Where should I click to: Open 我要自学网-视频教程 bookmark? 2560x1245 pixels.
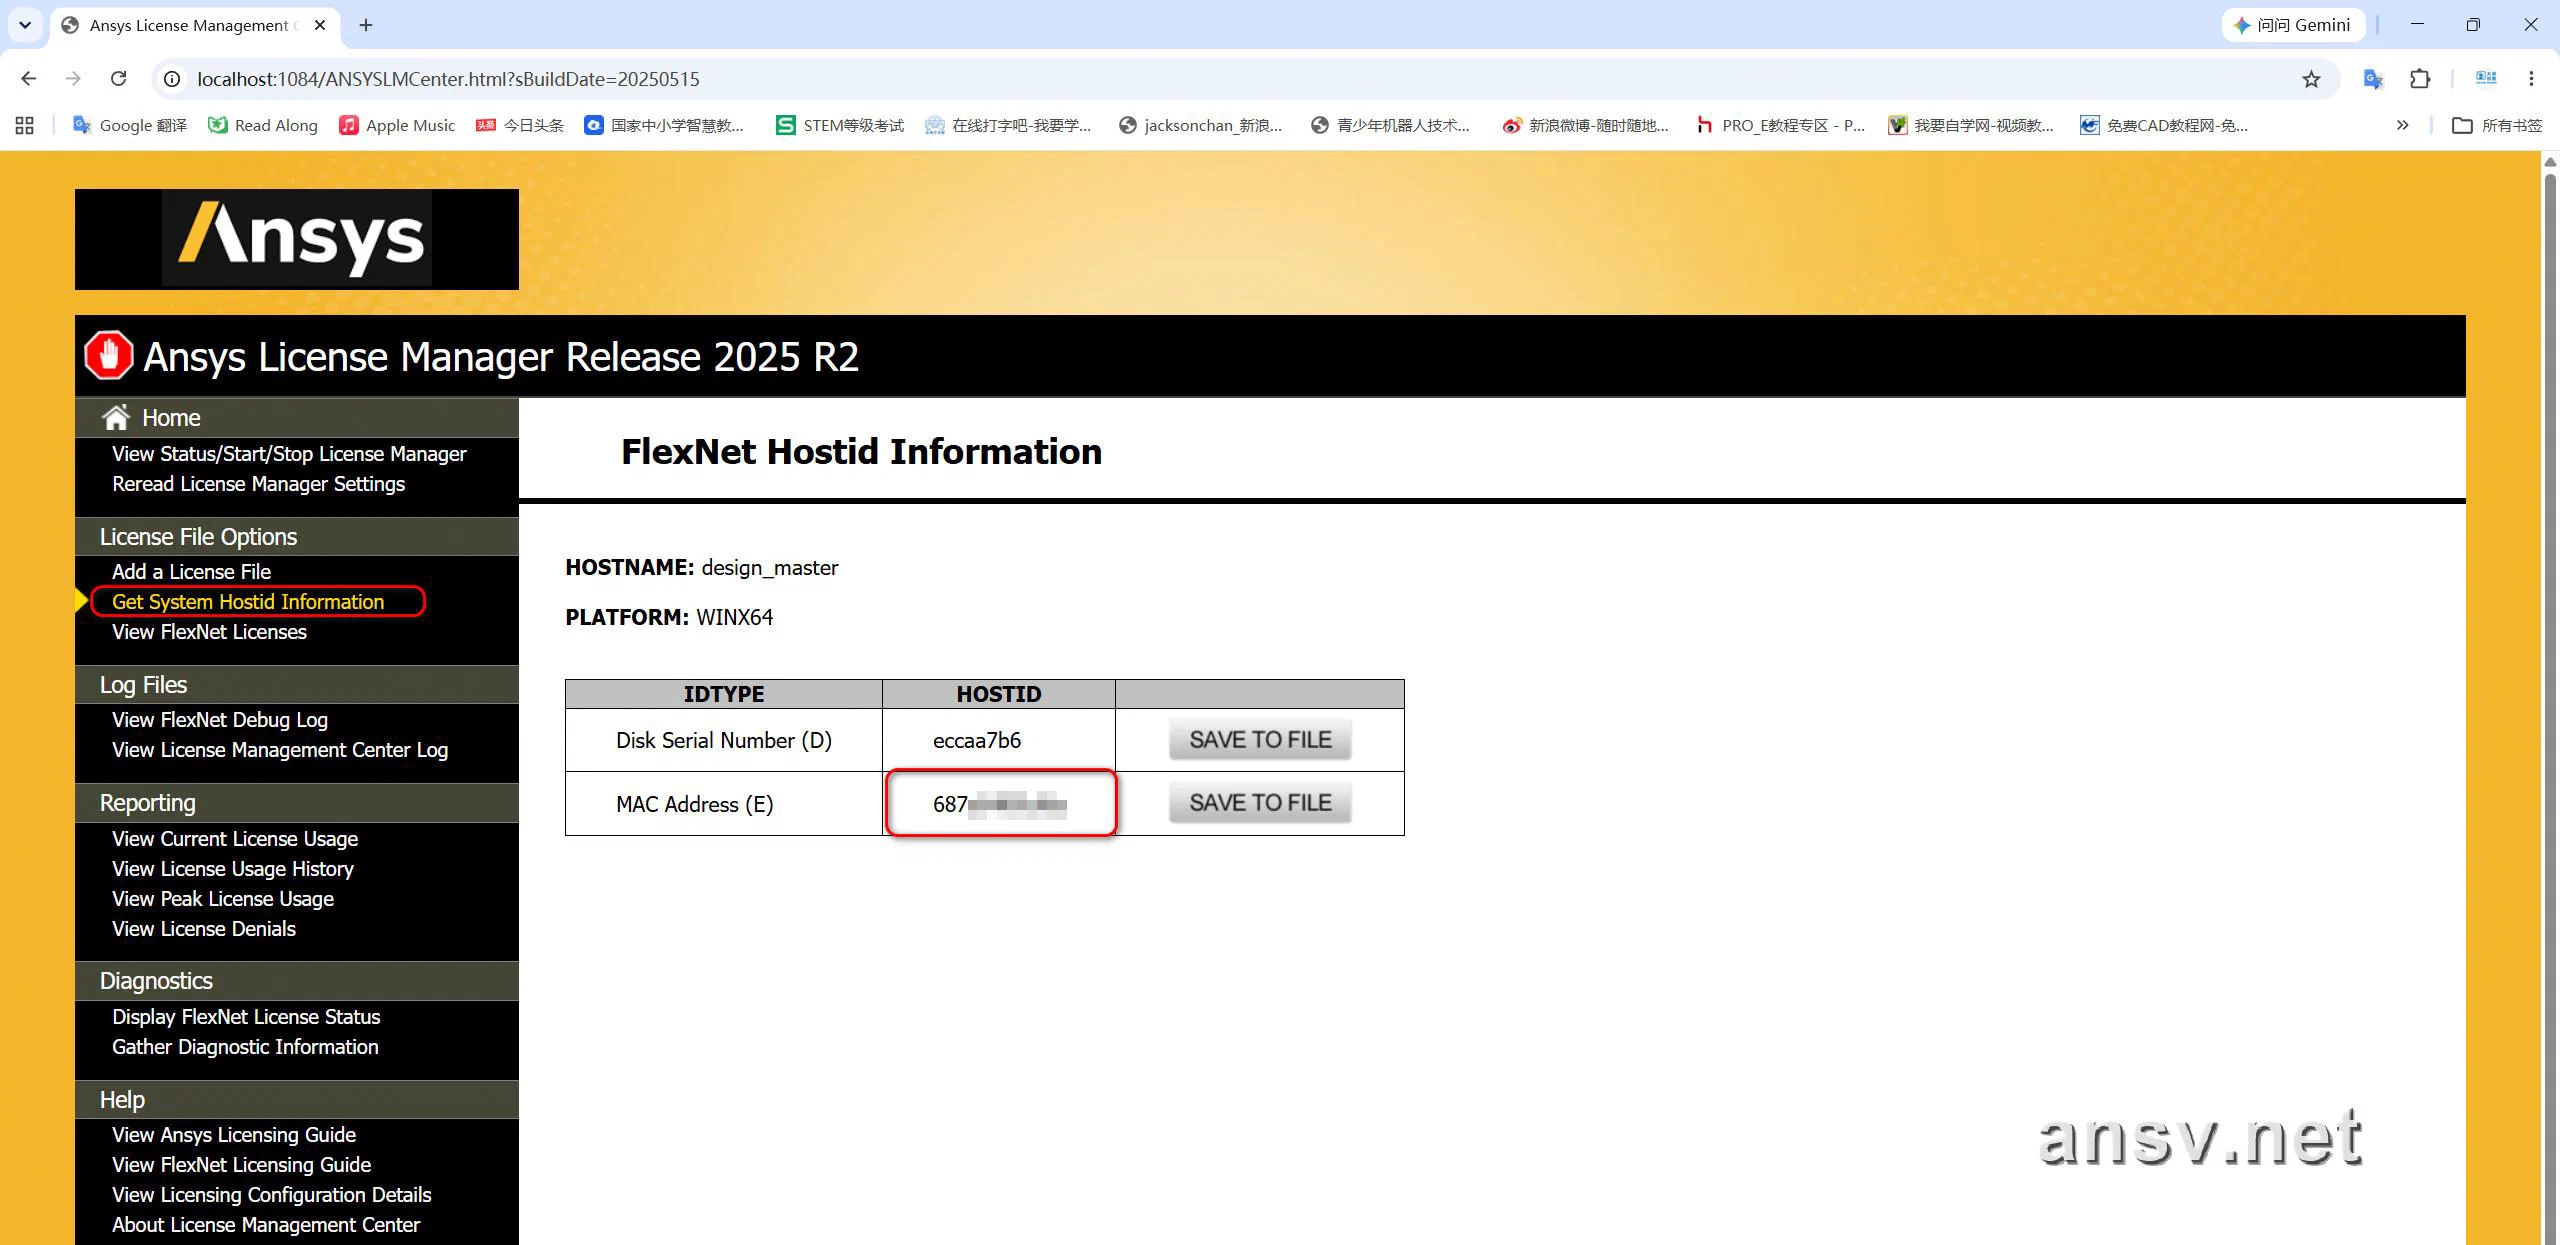pyautogui.click(x=1971, y=125)
